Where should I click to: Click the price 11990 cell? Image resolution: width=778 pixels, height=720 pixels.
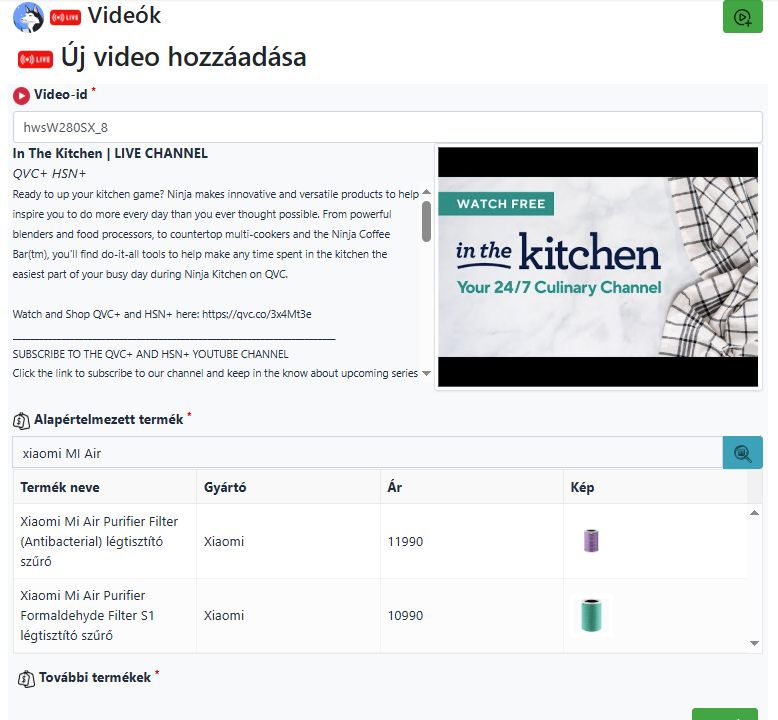click(x=472, y=541)
